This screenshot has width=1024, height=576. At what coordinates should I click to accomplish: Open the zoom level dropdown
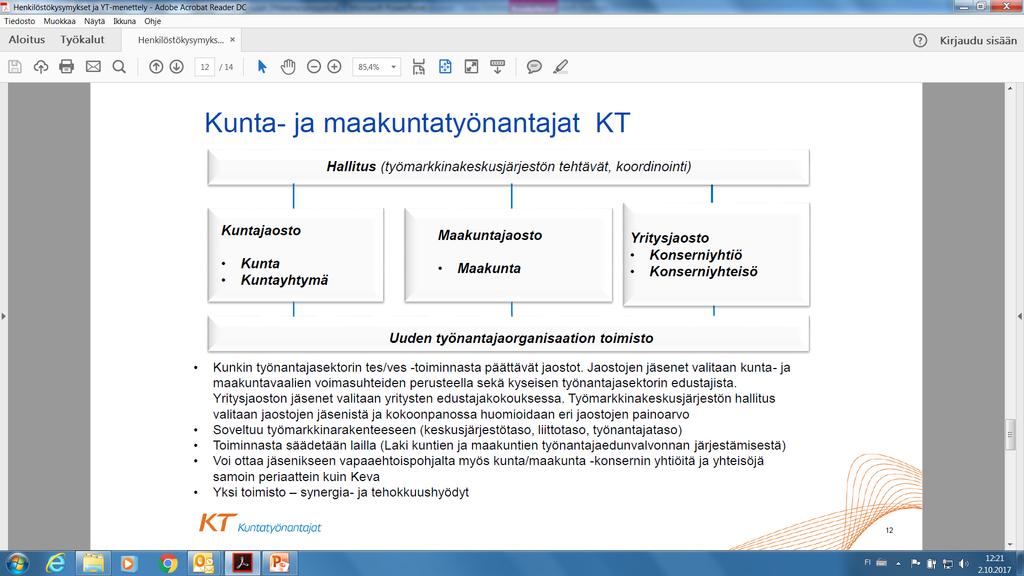click(x=394, y=67)
